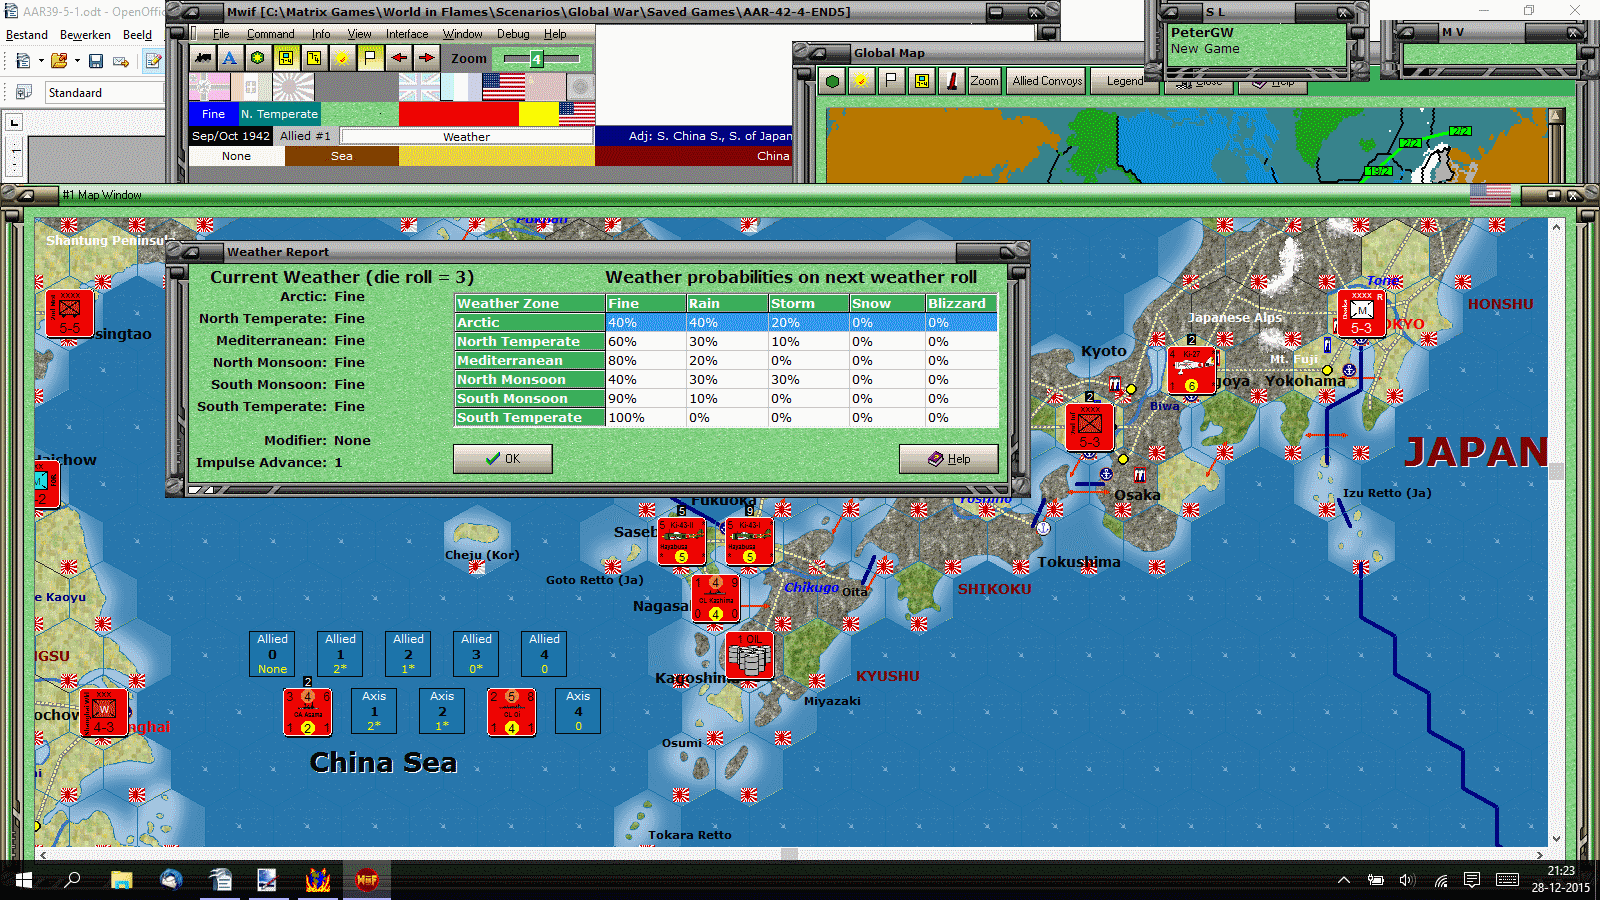Open the Legend in Global Map
Image resolution: width=1600 pixels, height=900 pixels.
[x=1125, y=81]
